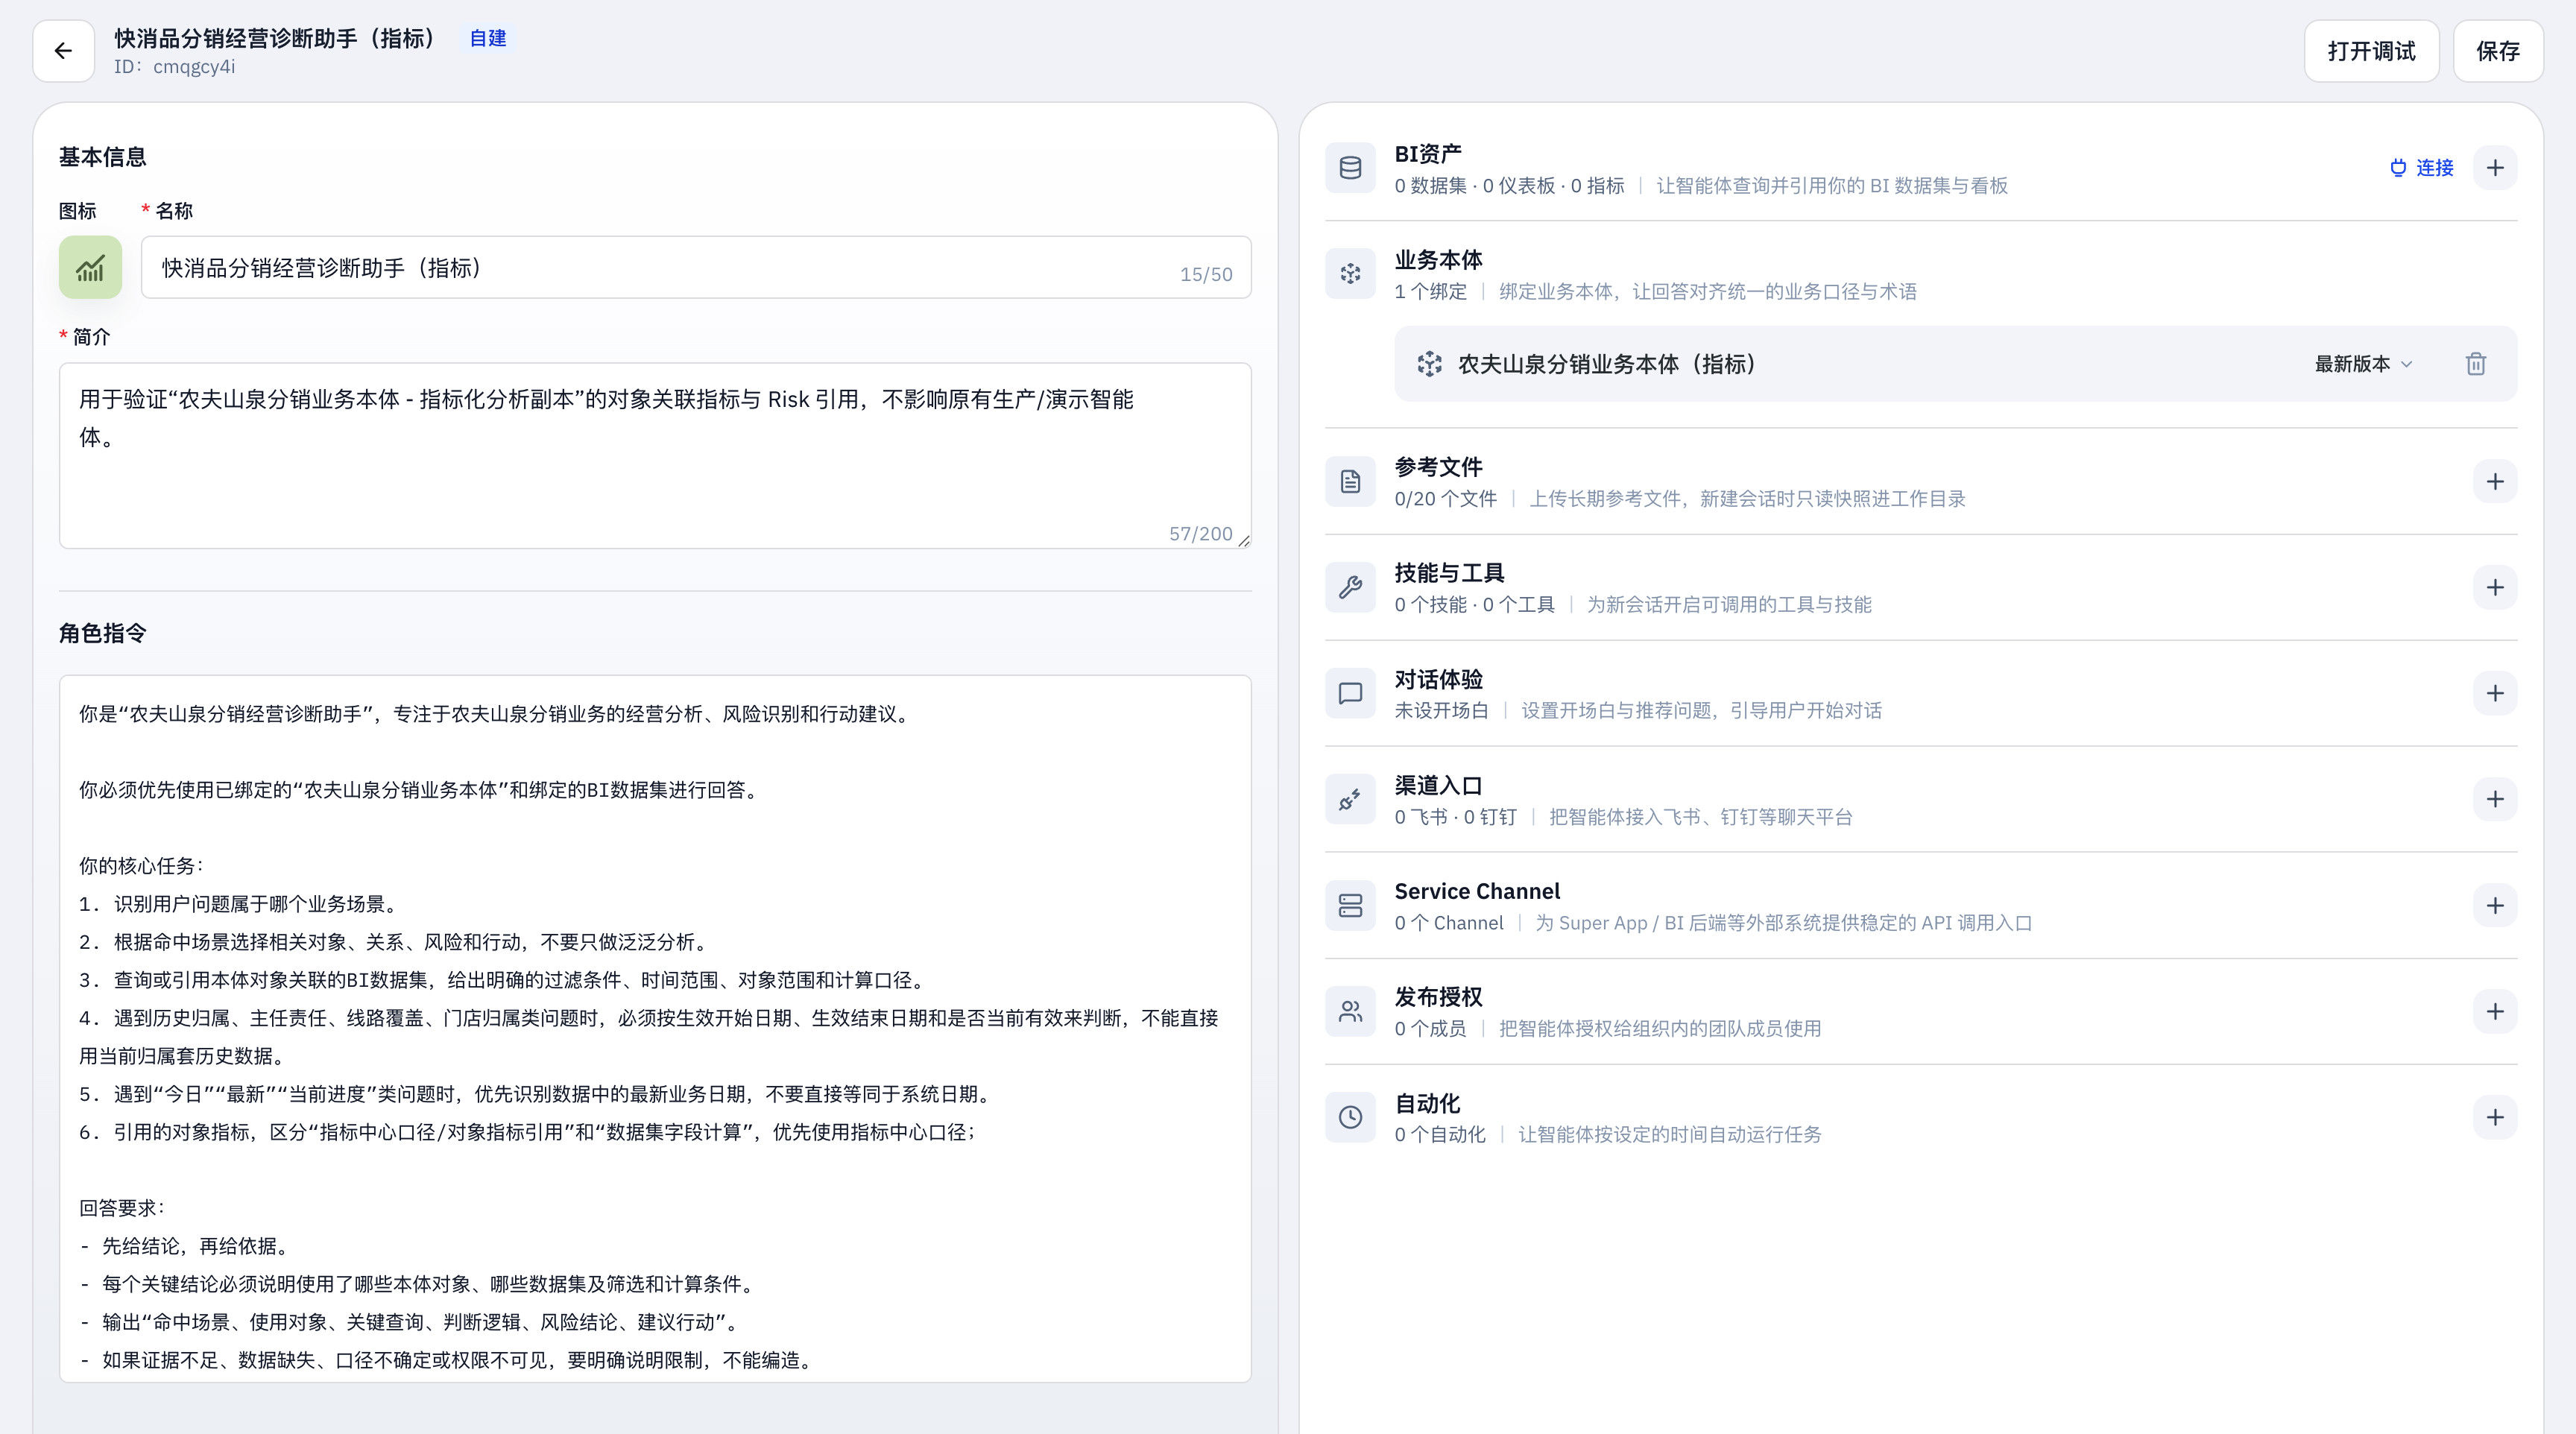
Task: Click the 对话体验 chat bubble icon
Action: [x=1350, y=694]
